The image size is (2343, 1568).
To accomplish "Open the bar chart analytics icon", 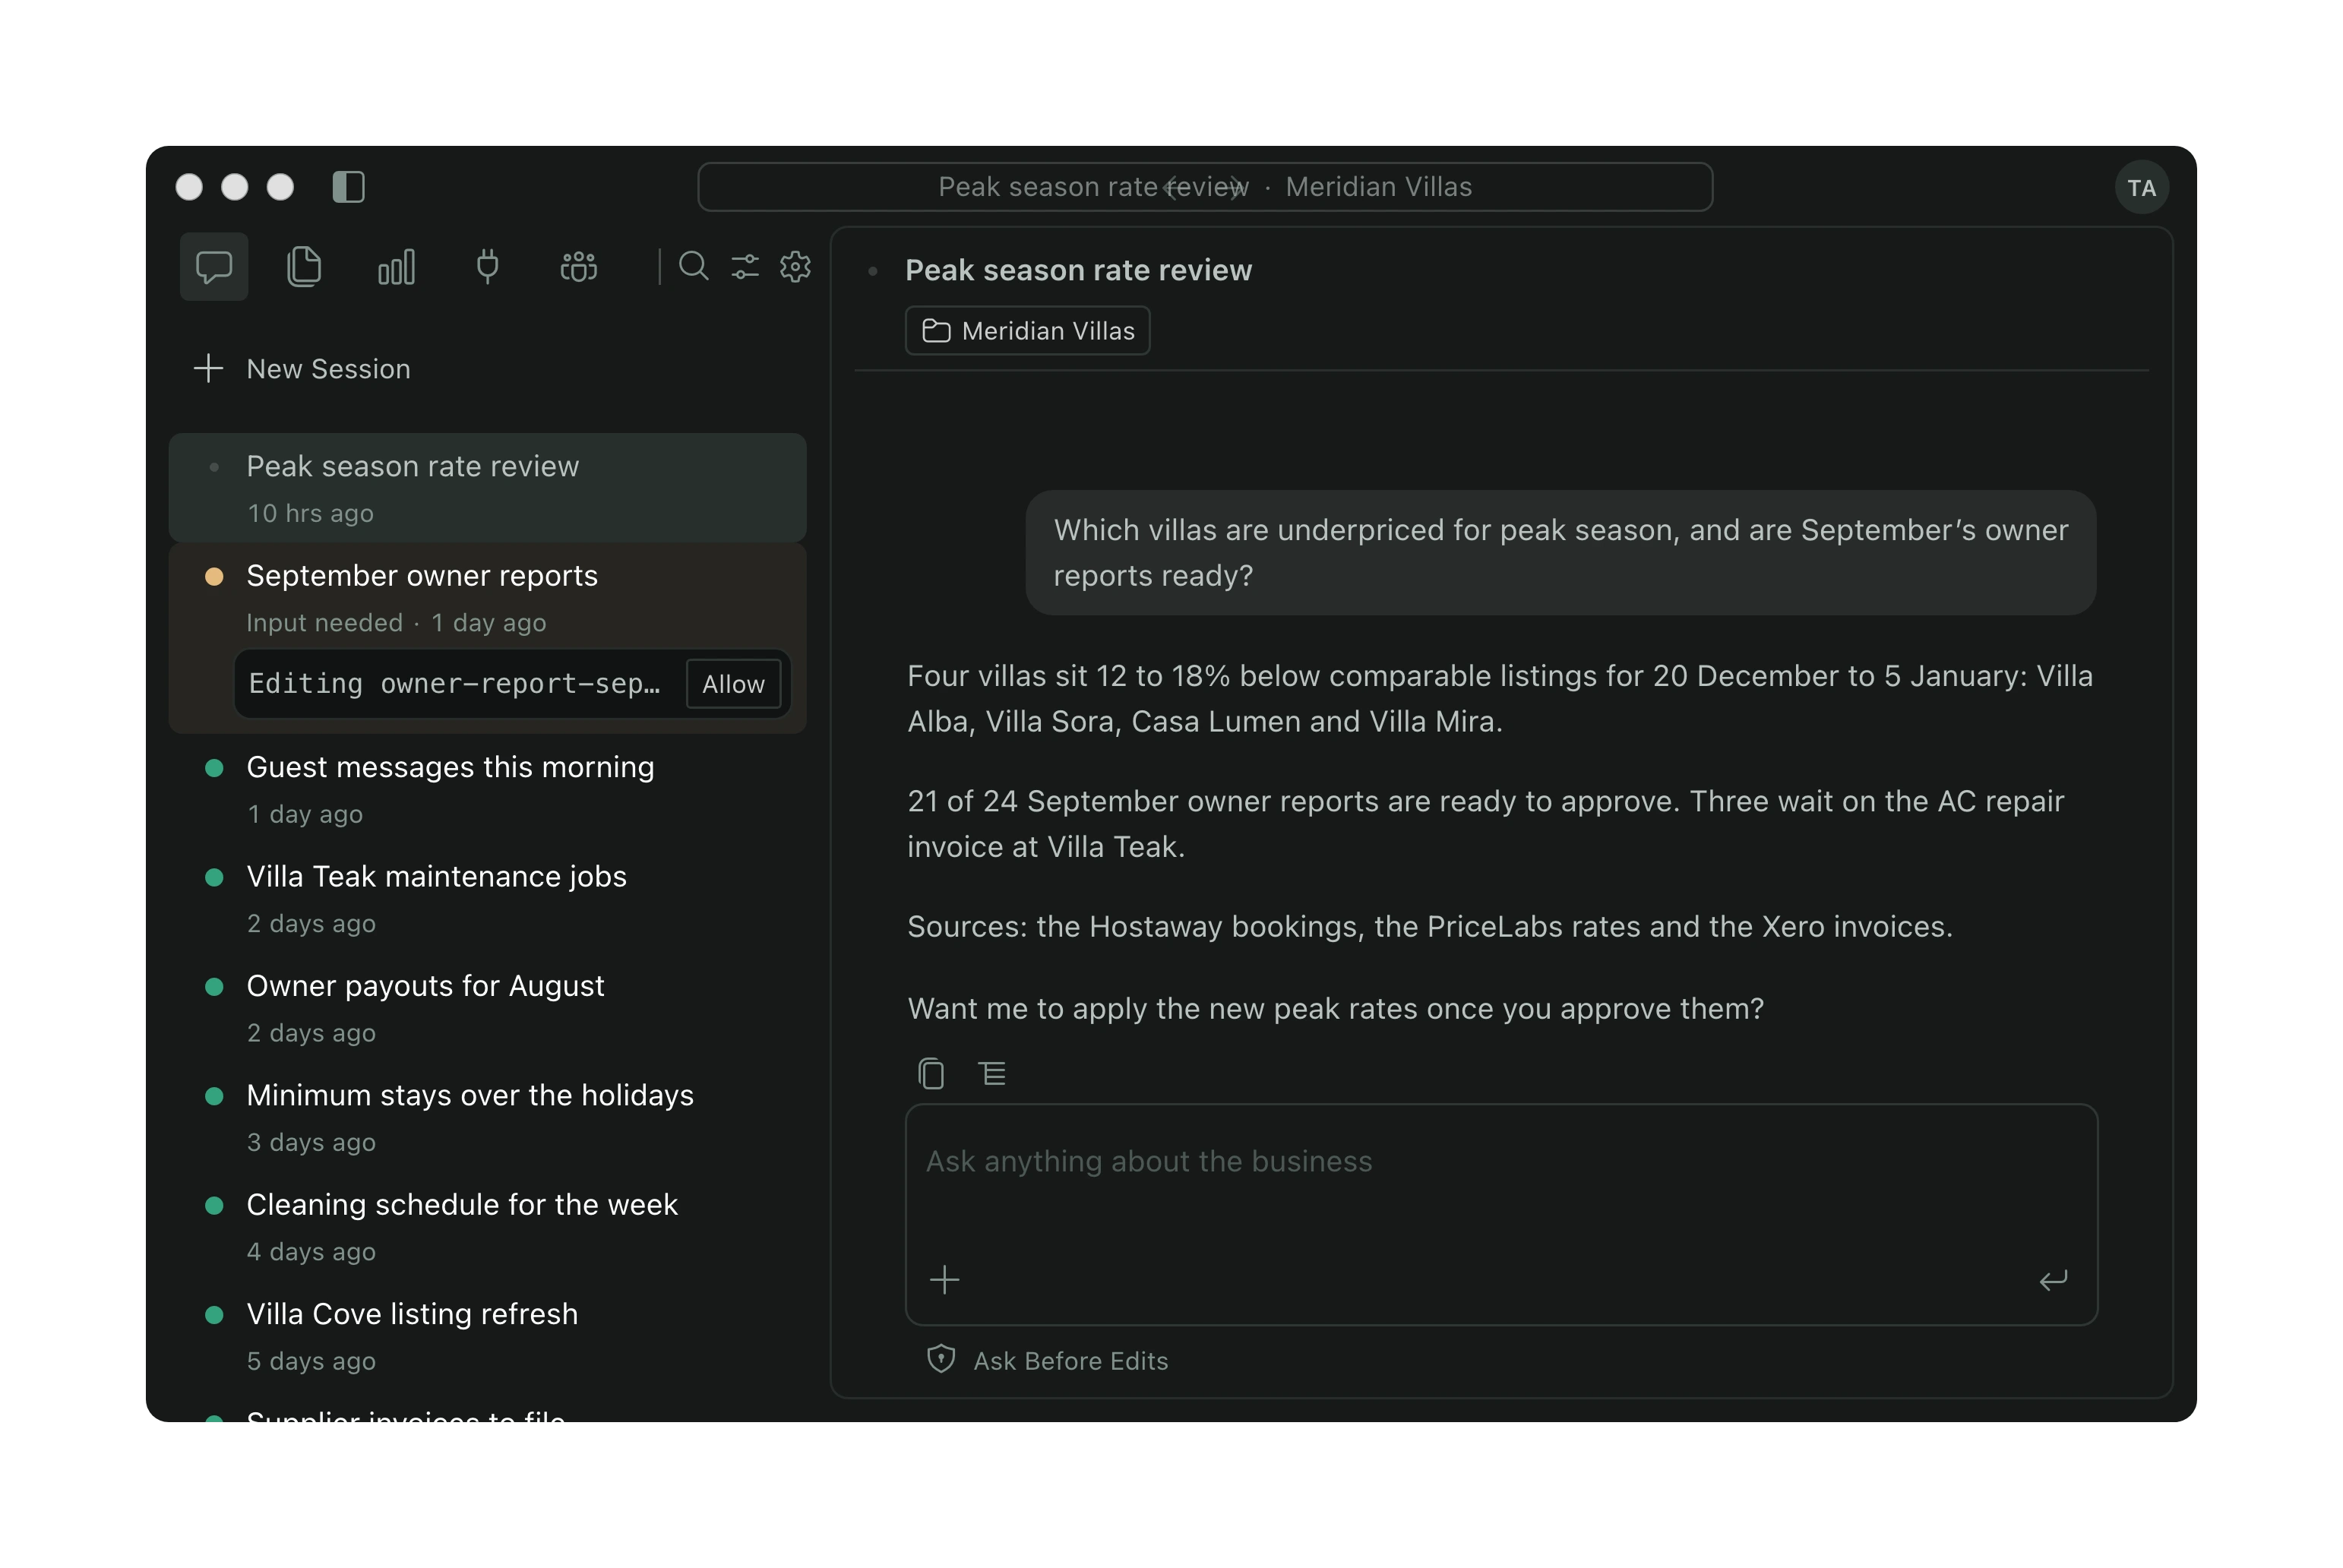I will pyautogui.click(x=396, y=267).
